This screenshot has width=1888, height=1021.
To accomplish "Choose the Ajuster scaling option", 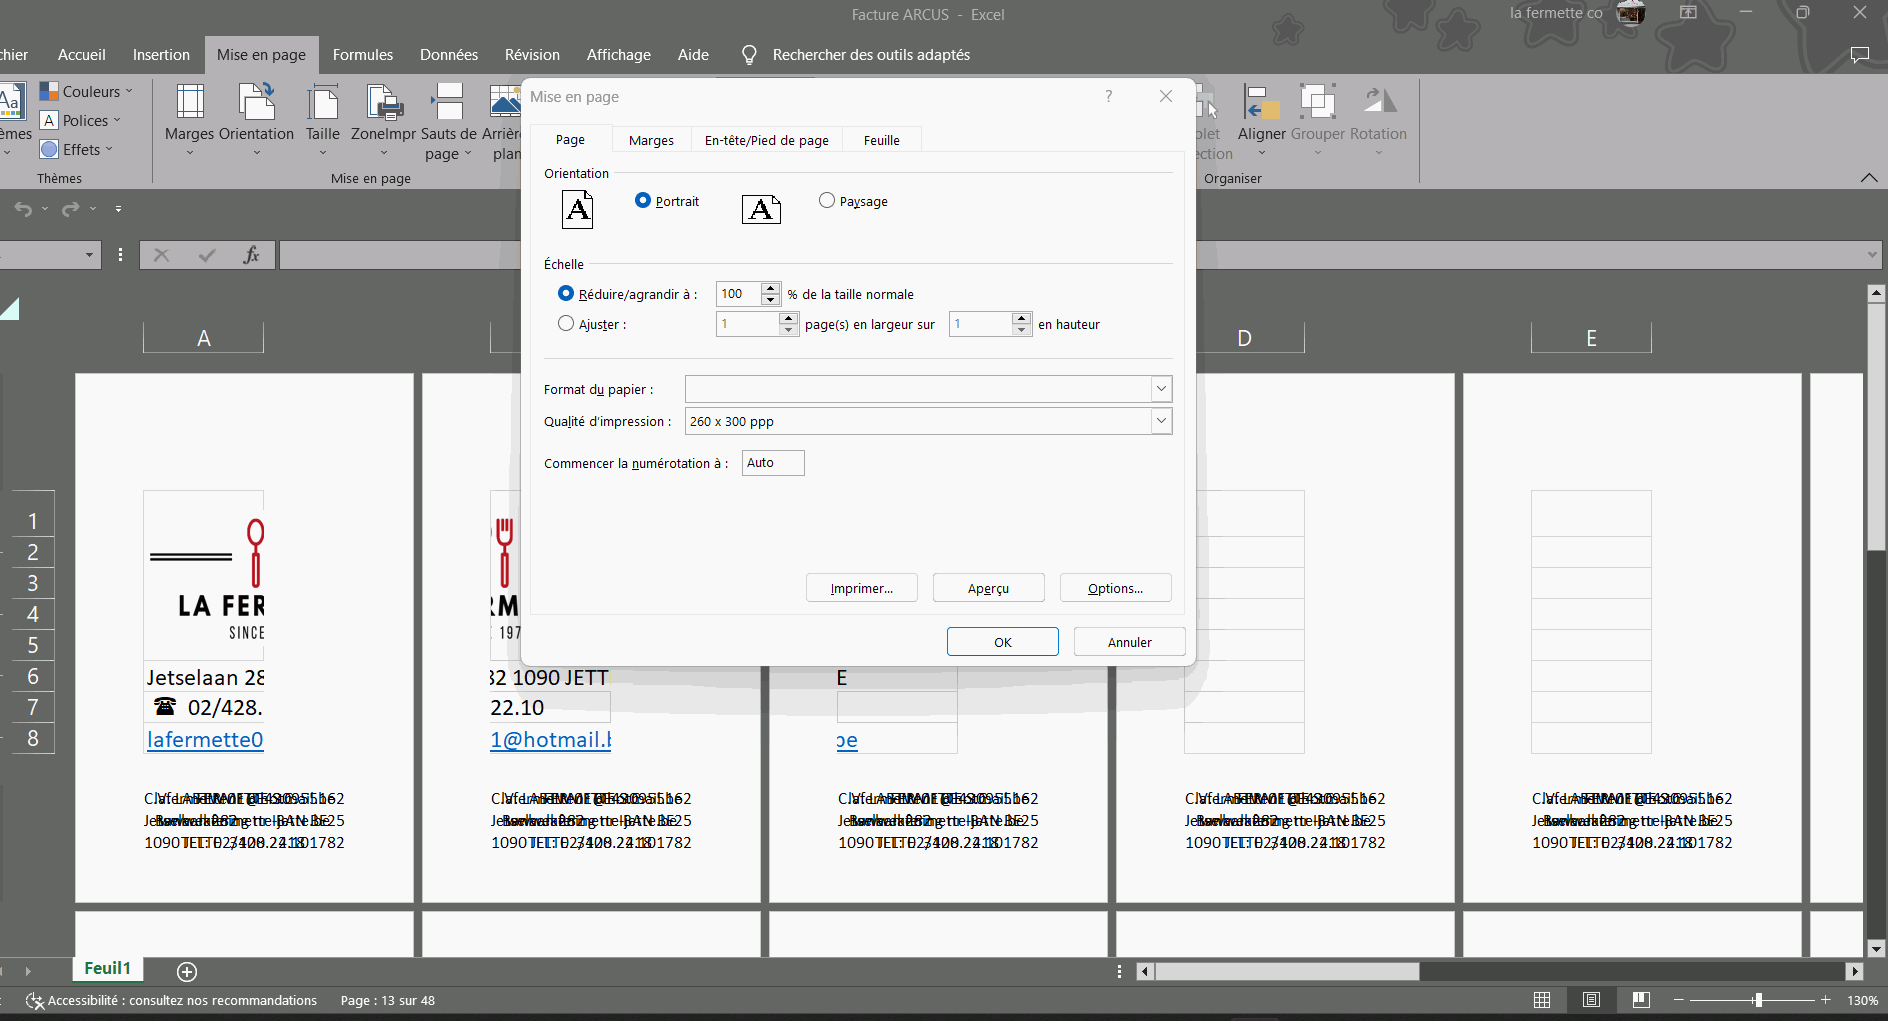I will point(566,324).
